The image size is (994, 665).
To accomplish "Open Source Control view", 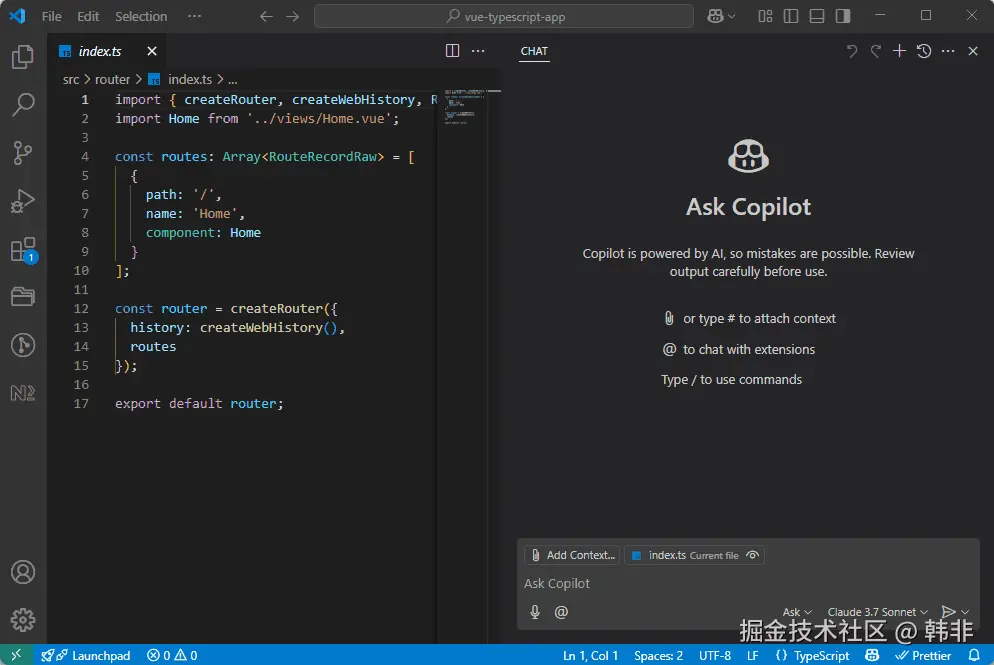I will coord(22,152).
